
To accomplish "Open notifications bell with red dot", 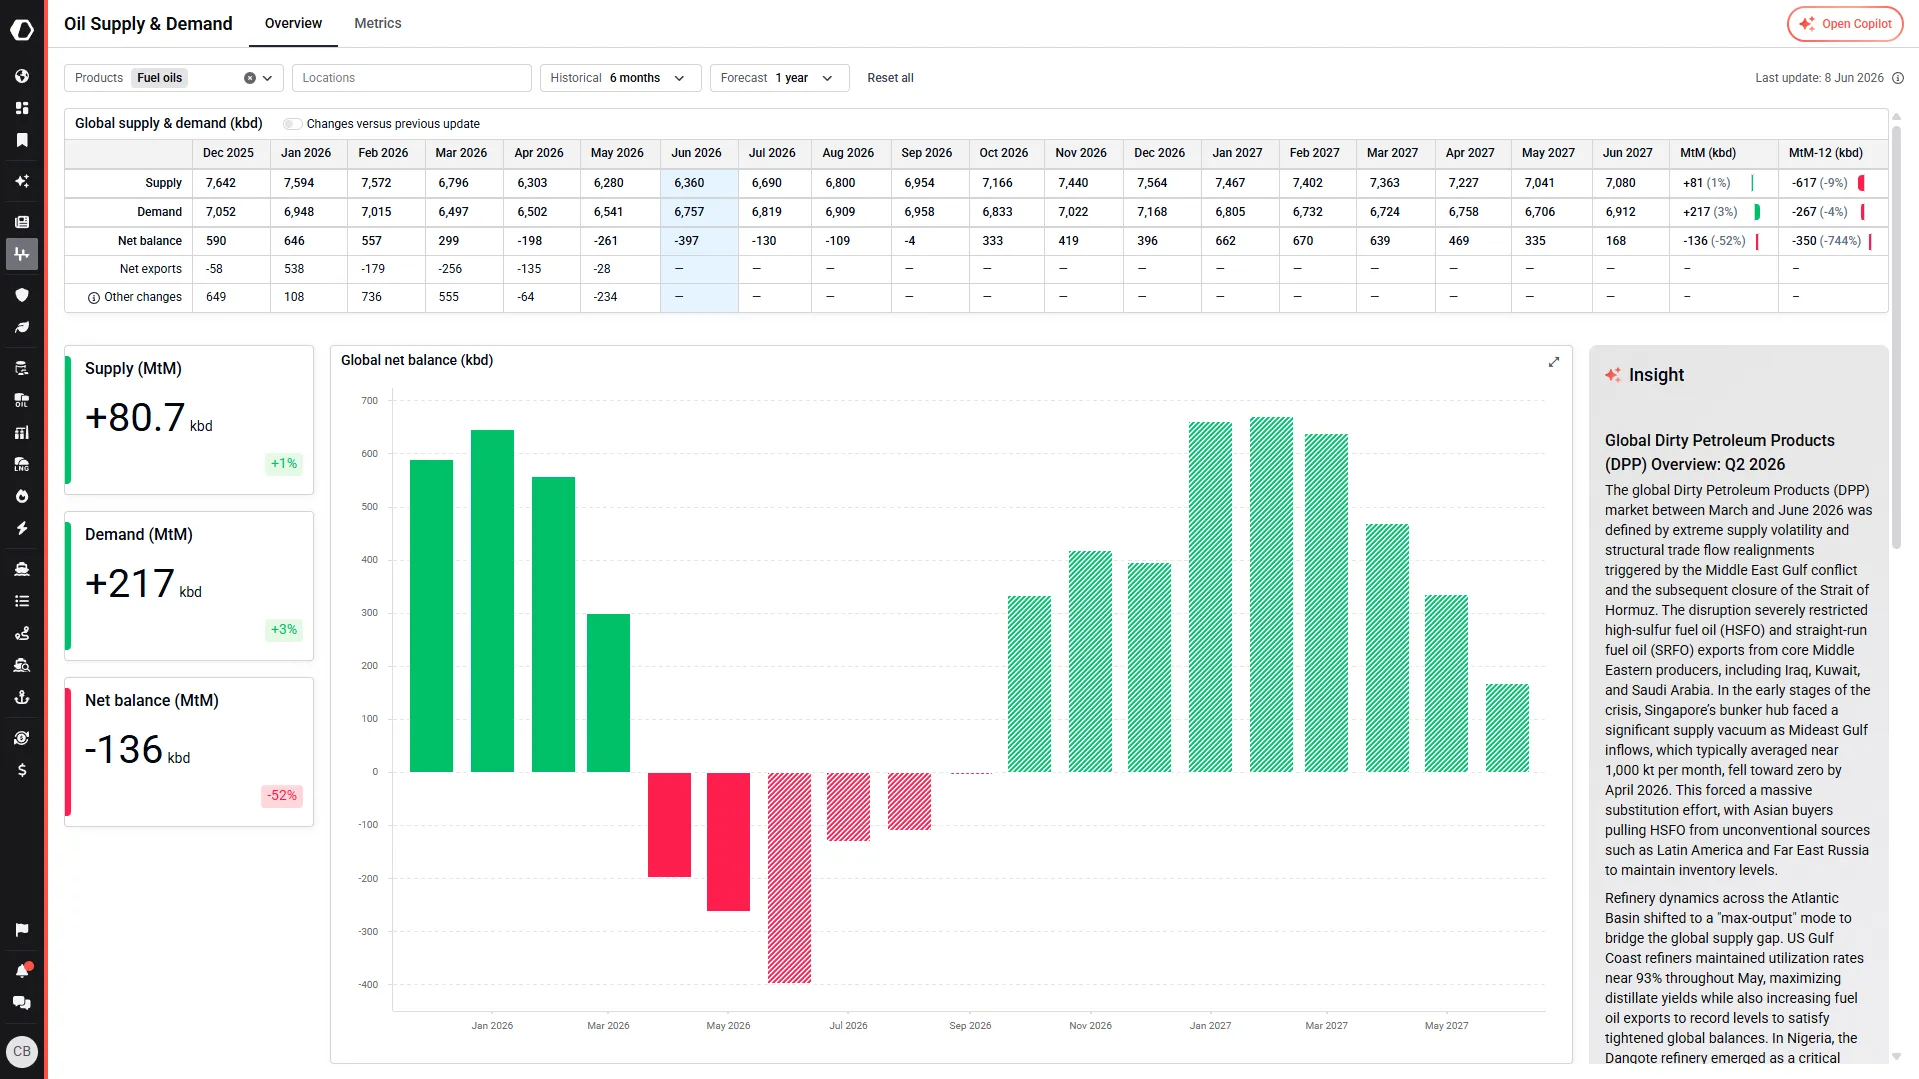I will [22, 970].
